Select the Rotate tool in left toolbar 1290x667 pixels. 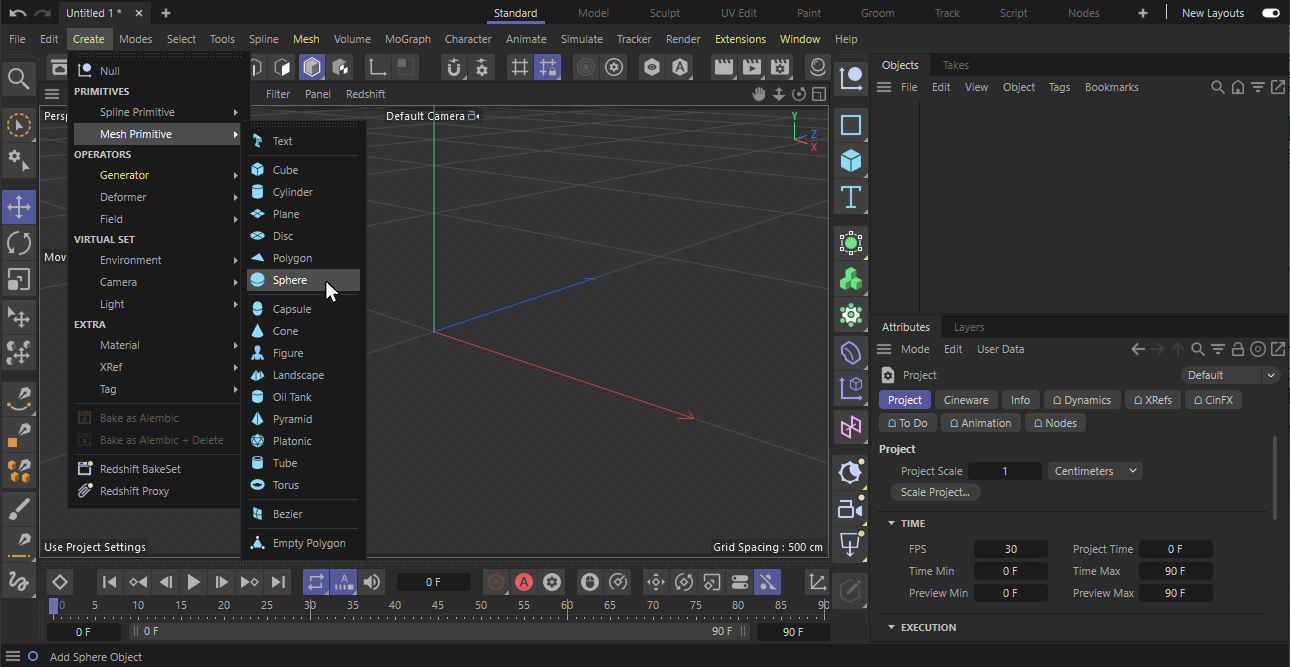19,243
